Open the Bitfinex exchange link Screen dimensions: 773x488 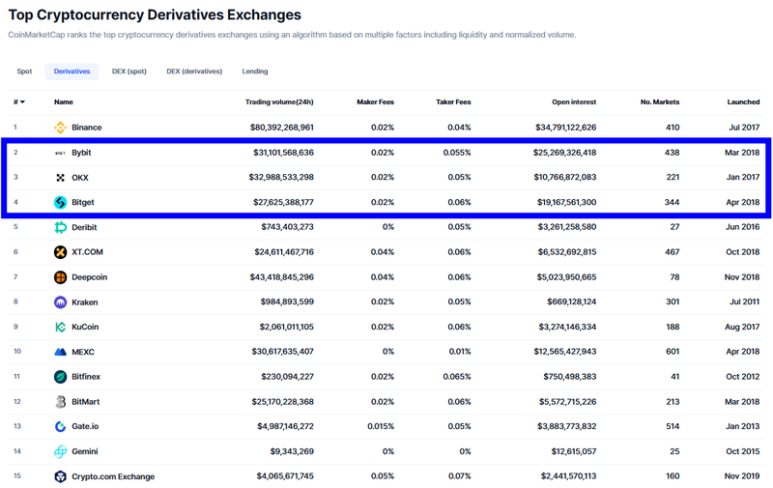[86, 377]
